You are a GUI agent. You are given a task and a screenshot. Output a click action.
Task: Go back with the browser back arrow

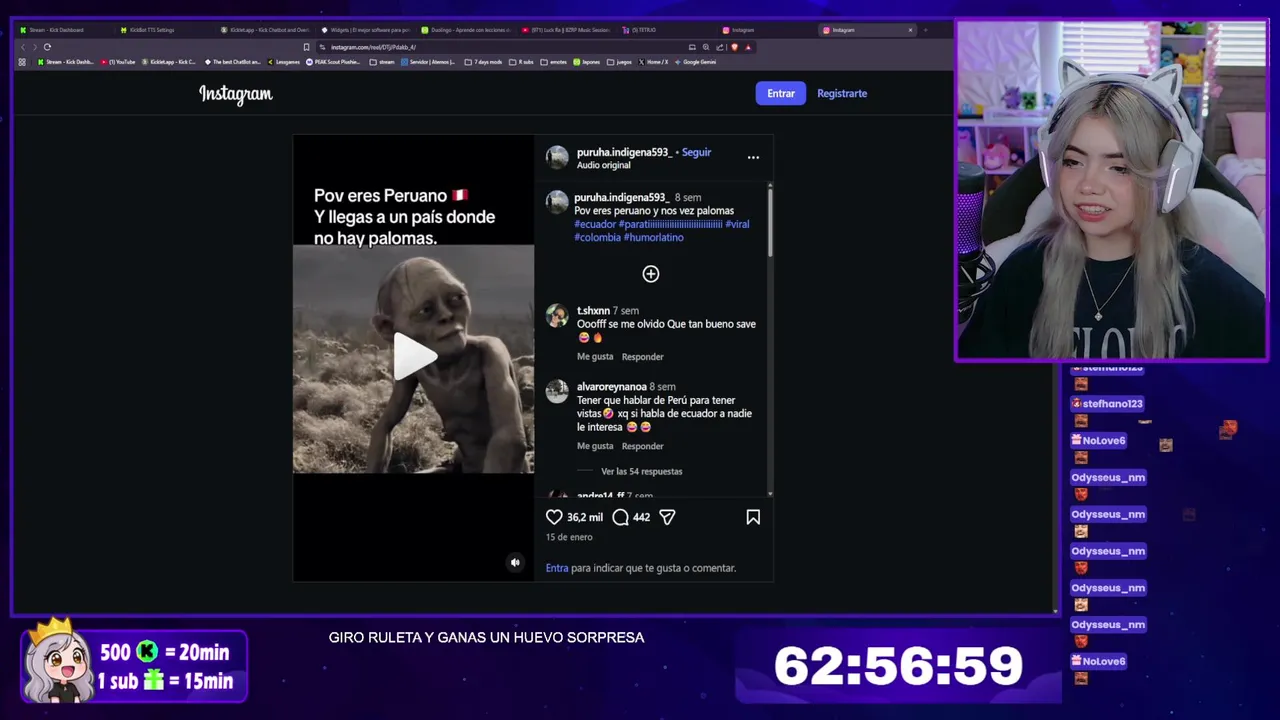click(23, 47)
